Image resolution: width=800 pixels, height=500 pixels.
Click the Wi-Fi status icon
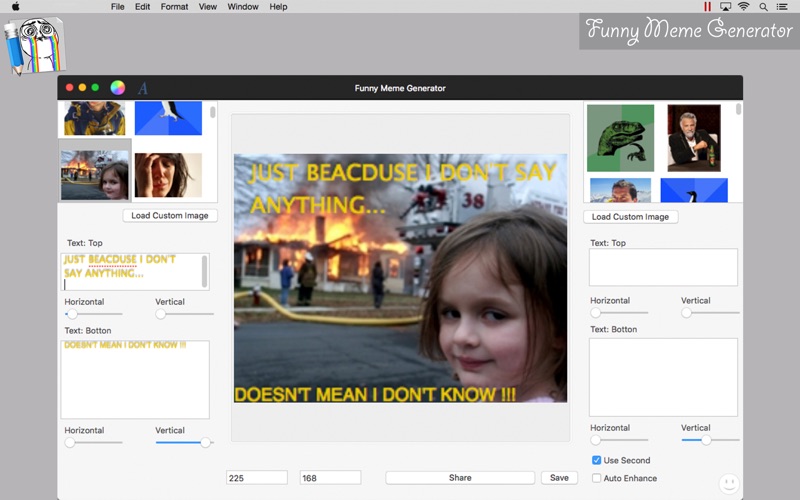tap(744, 7)
